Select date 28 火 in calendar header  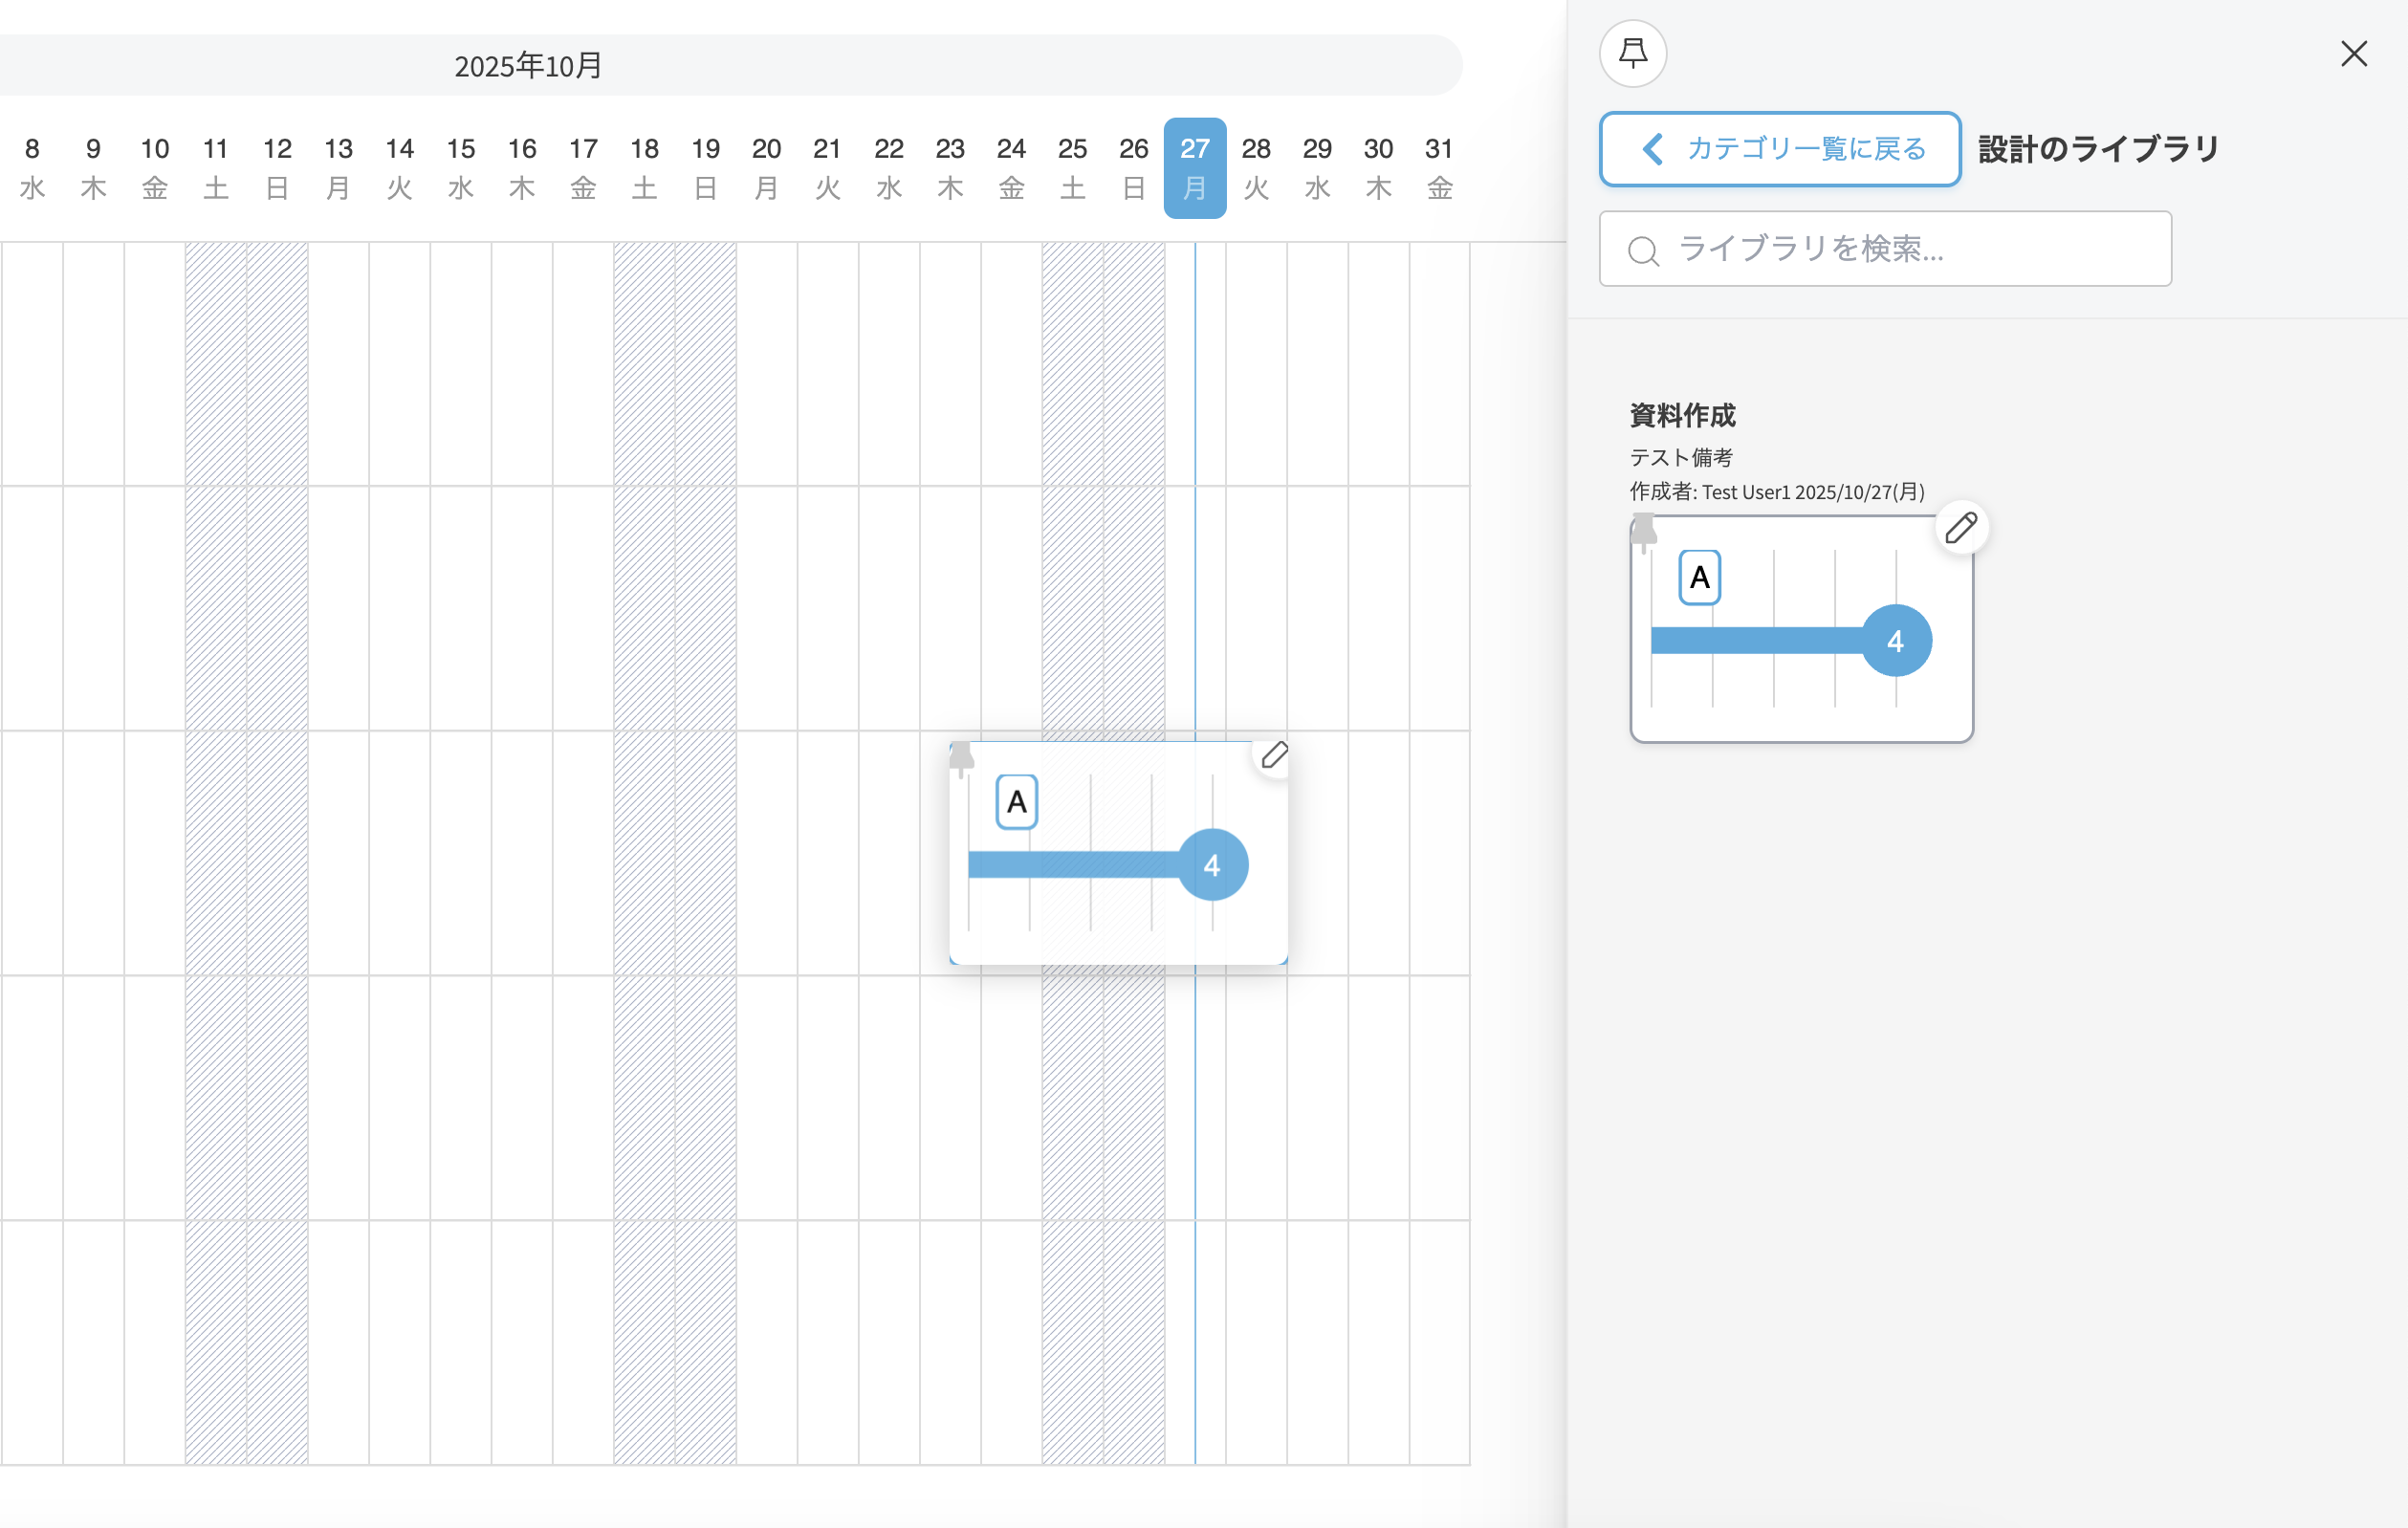[x=1256, y=168]
